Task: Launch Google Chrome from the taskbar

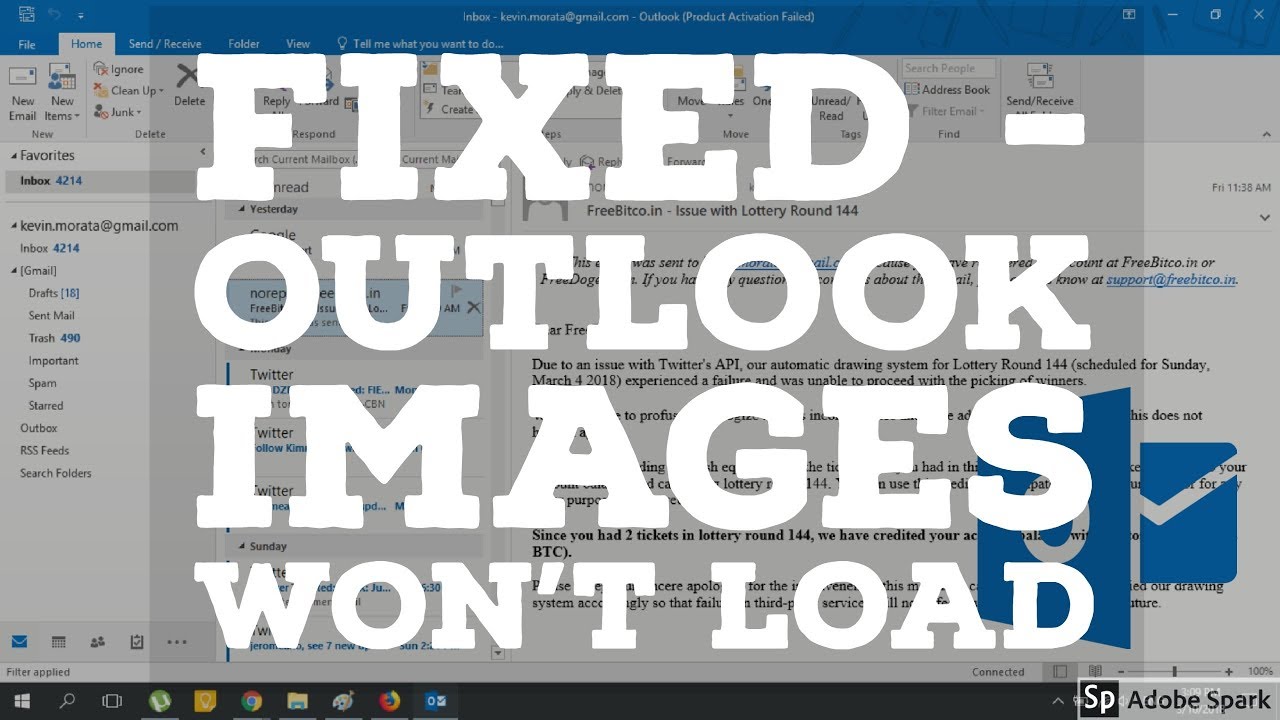Action: (x=251, y=701)
